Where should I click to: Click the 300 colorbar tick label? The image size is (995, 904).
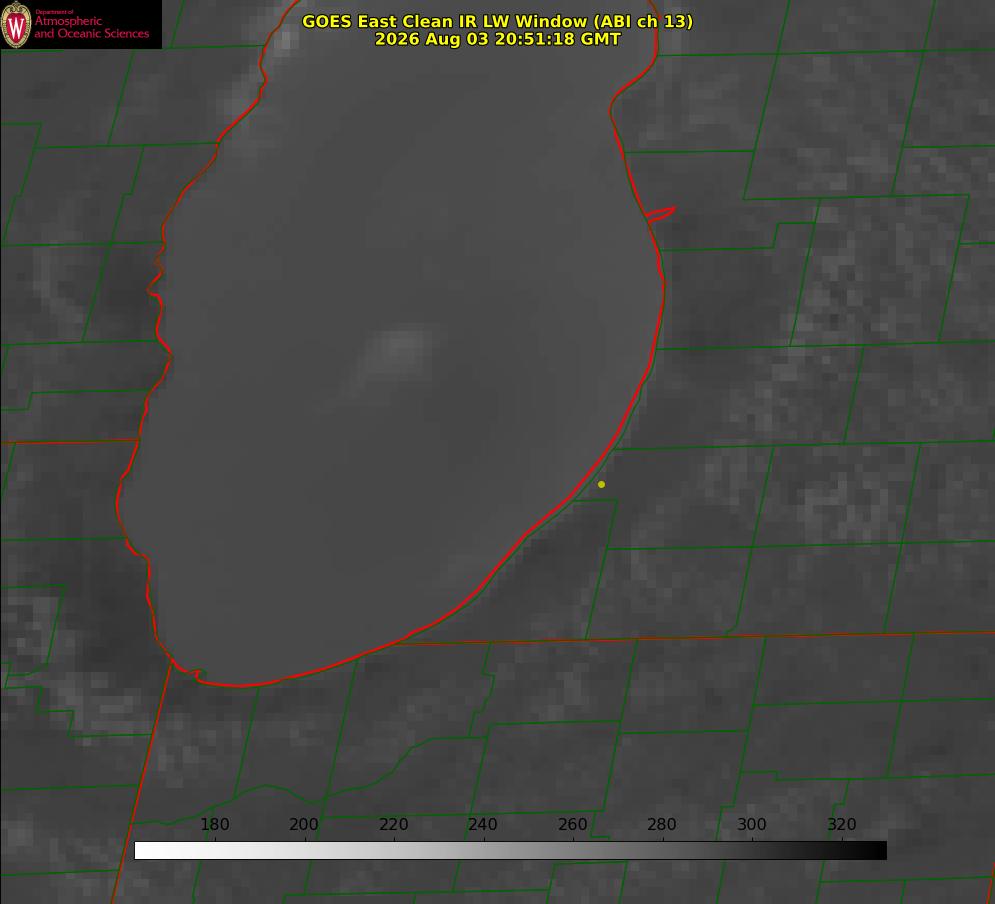(x=752, y=824)
